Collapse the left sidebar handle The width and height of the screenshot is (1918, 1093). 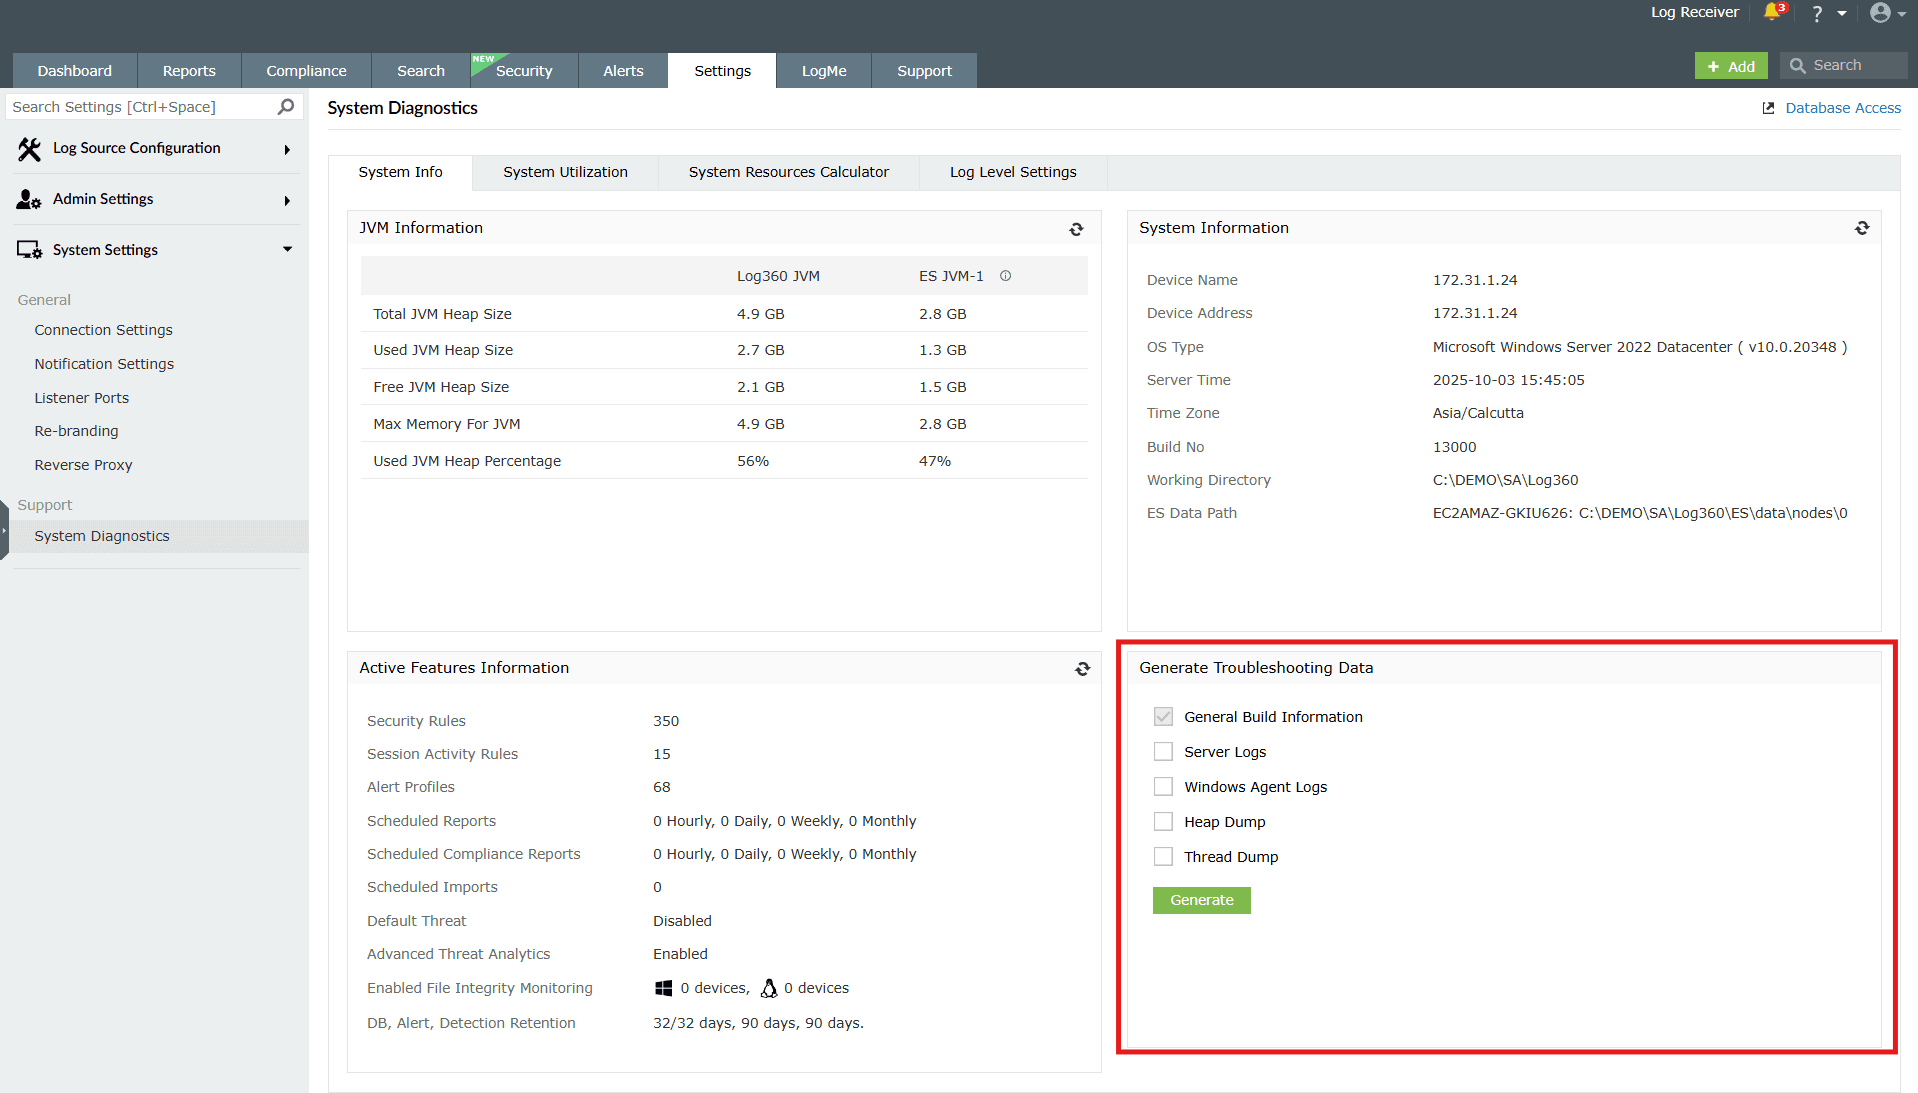pos(4,530)
